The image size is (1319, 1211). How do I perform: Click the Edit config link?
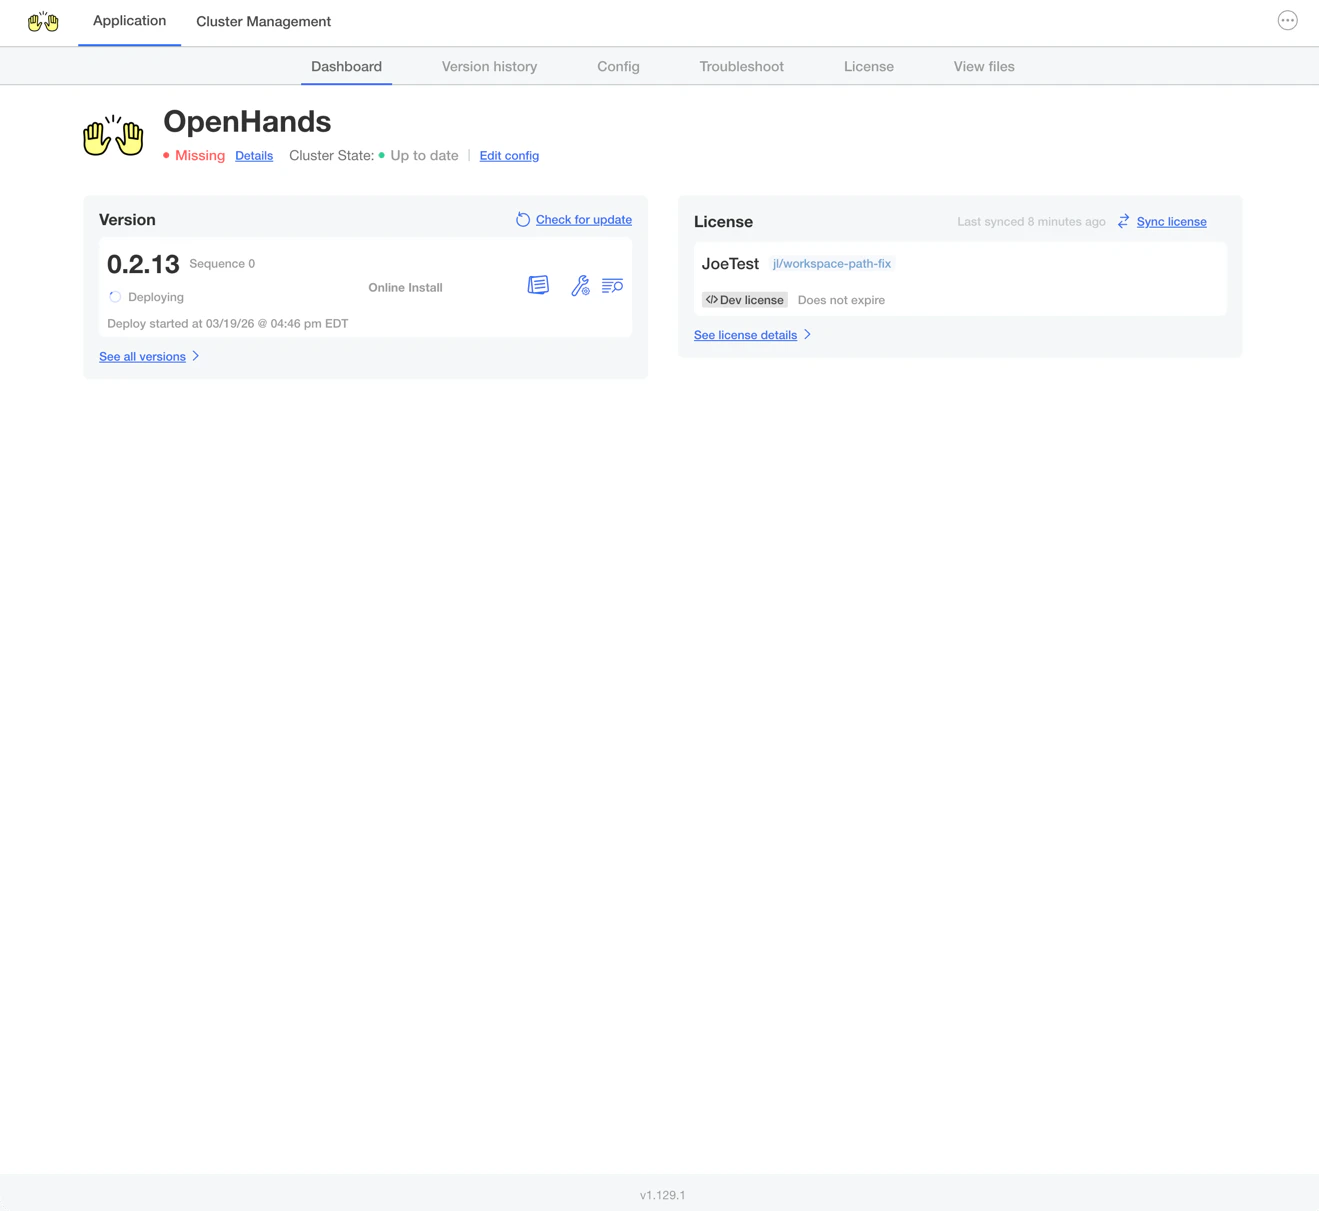coord(509,156)
